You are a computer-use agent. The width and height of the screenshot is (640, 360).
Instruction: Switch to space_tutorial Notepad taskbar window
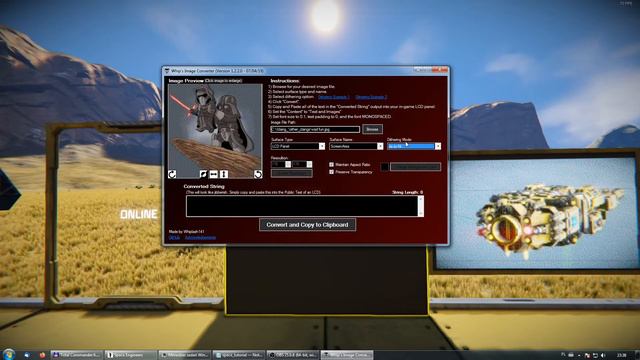(x=238, y=355)
